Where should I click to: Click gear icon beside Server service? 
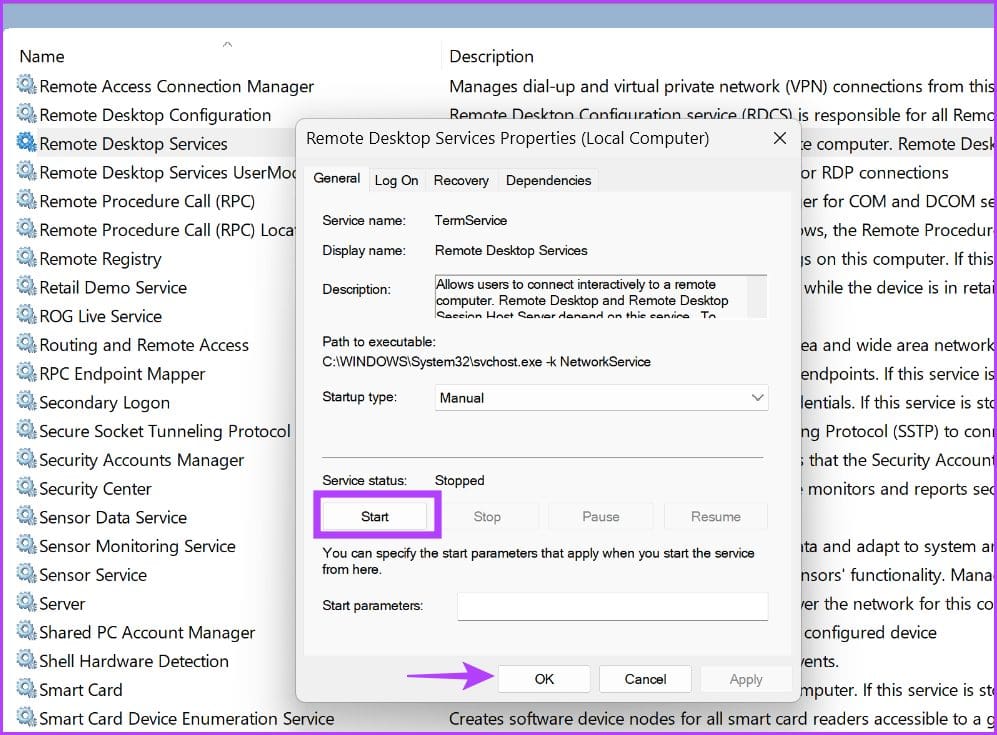coord(27,601)
